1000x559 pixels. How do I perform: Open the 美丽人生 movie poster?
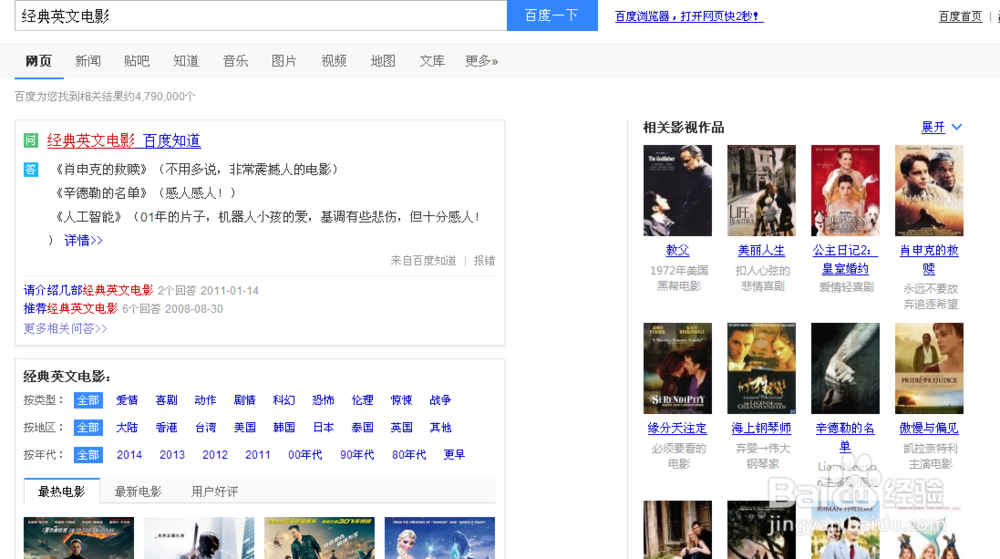(761, 191)
